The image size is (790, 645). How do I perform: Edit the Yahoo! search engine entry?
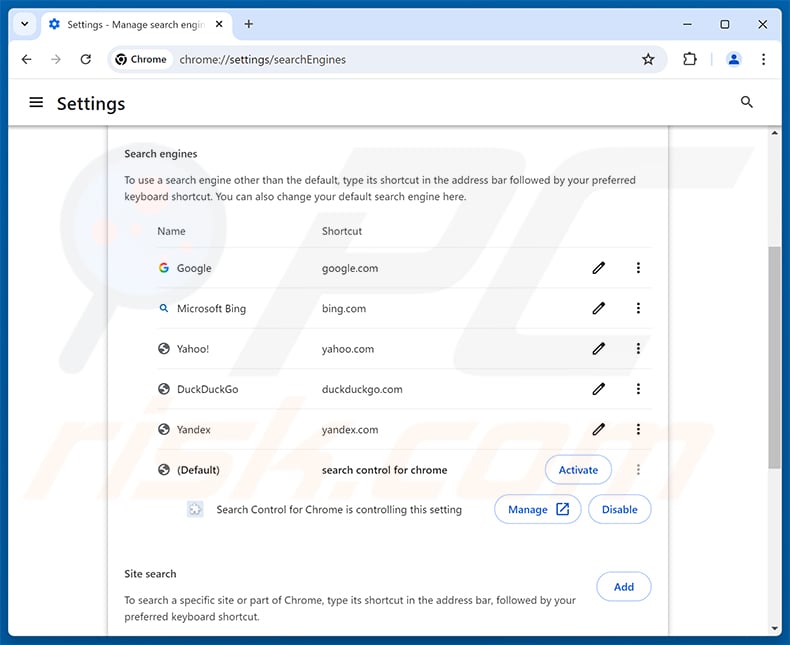(599, 349)
